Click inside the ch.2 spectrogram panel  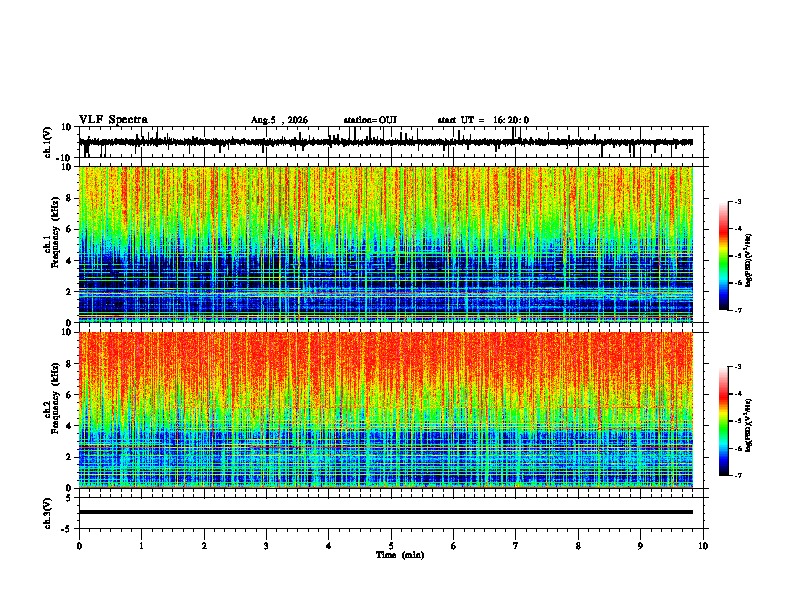click(x=386, y=410)
